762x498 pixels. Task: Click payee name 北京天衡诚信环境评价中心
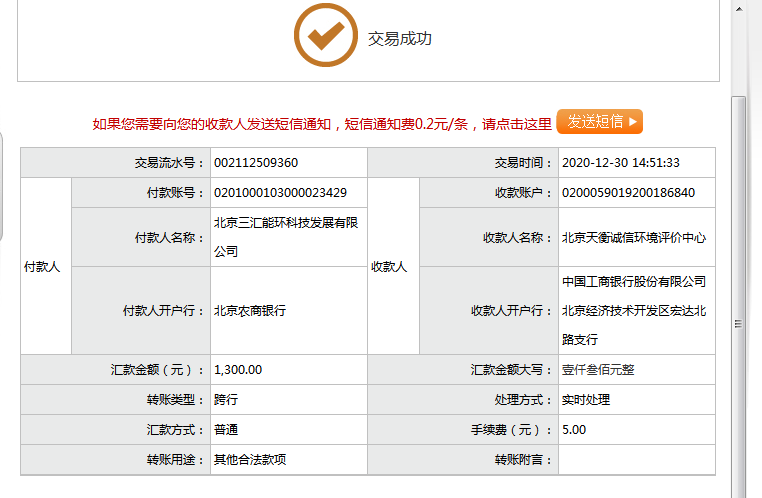pyautogui.click(x=633, y=237)
